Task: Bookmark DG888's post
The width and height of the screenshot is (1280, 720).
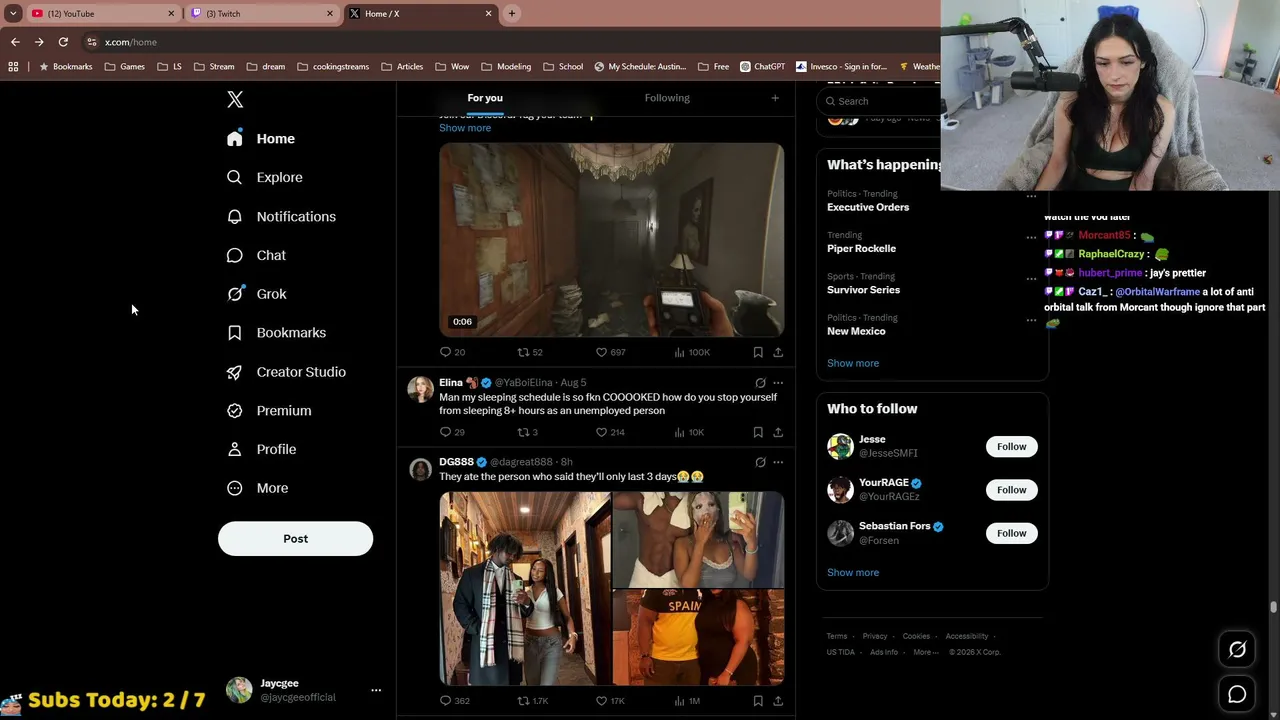Action: [x=758, y=701]
